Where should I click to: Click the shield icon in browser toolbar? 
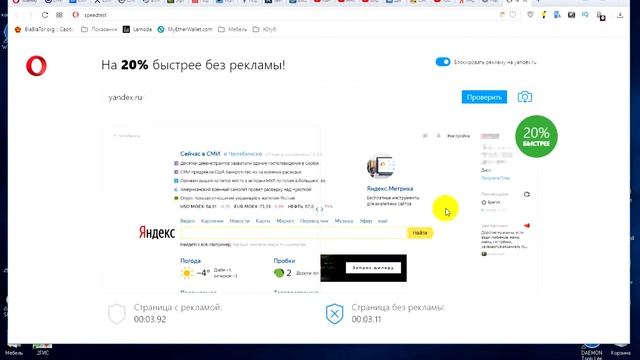pos(530,15)
